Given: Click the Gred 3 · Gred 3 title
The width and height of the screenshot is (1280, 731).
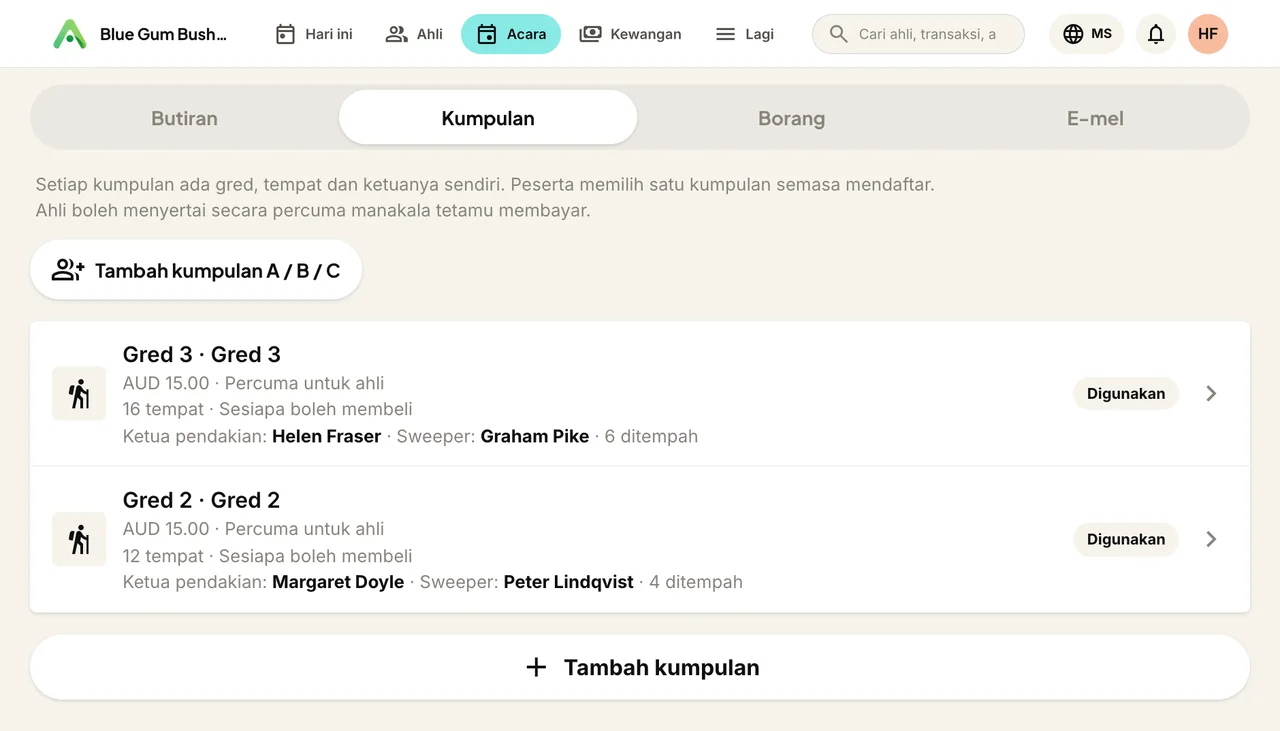Looking at the screenshot, I should point(202,355).
